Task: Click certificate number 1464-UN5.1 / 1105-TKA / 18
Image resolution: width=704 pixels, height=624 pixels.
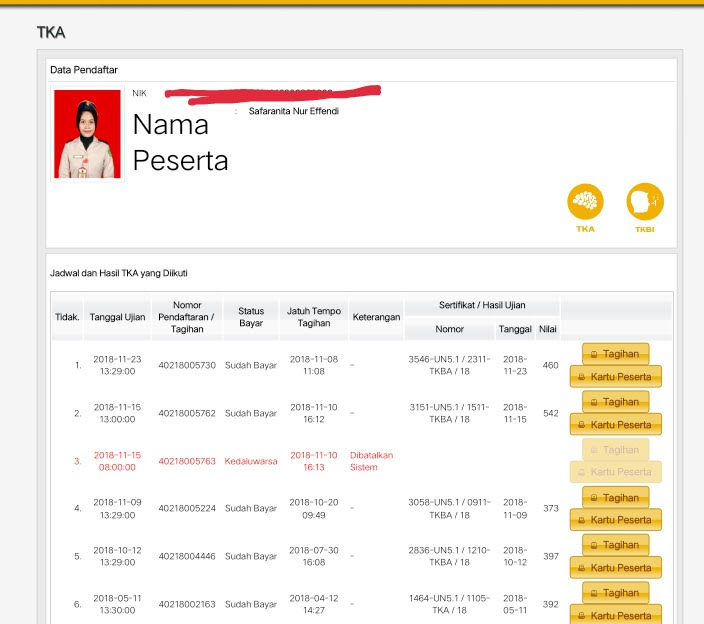Action: [449, 604]
